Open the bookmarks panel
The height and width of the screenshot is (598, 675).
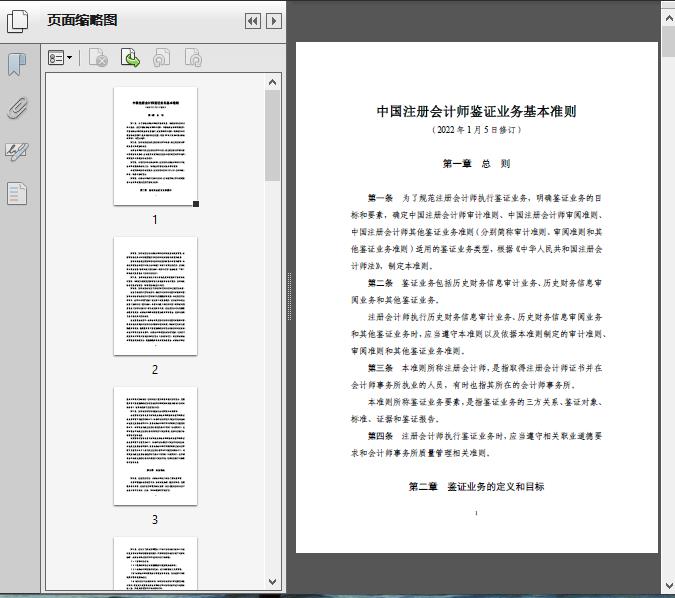click(17, 65)
